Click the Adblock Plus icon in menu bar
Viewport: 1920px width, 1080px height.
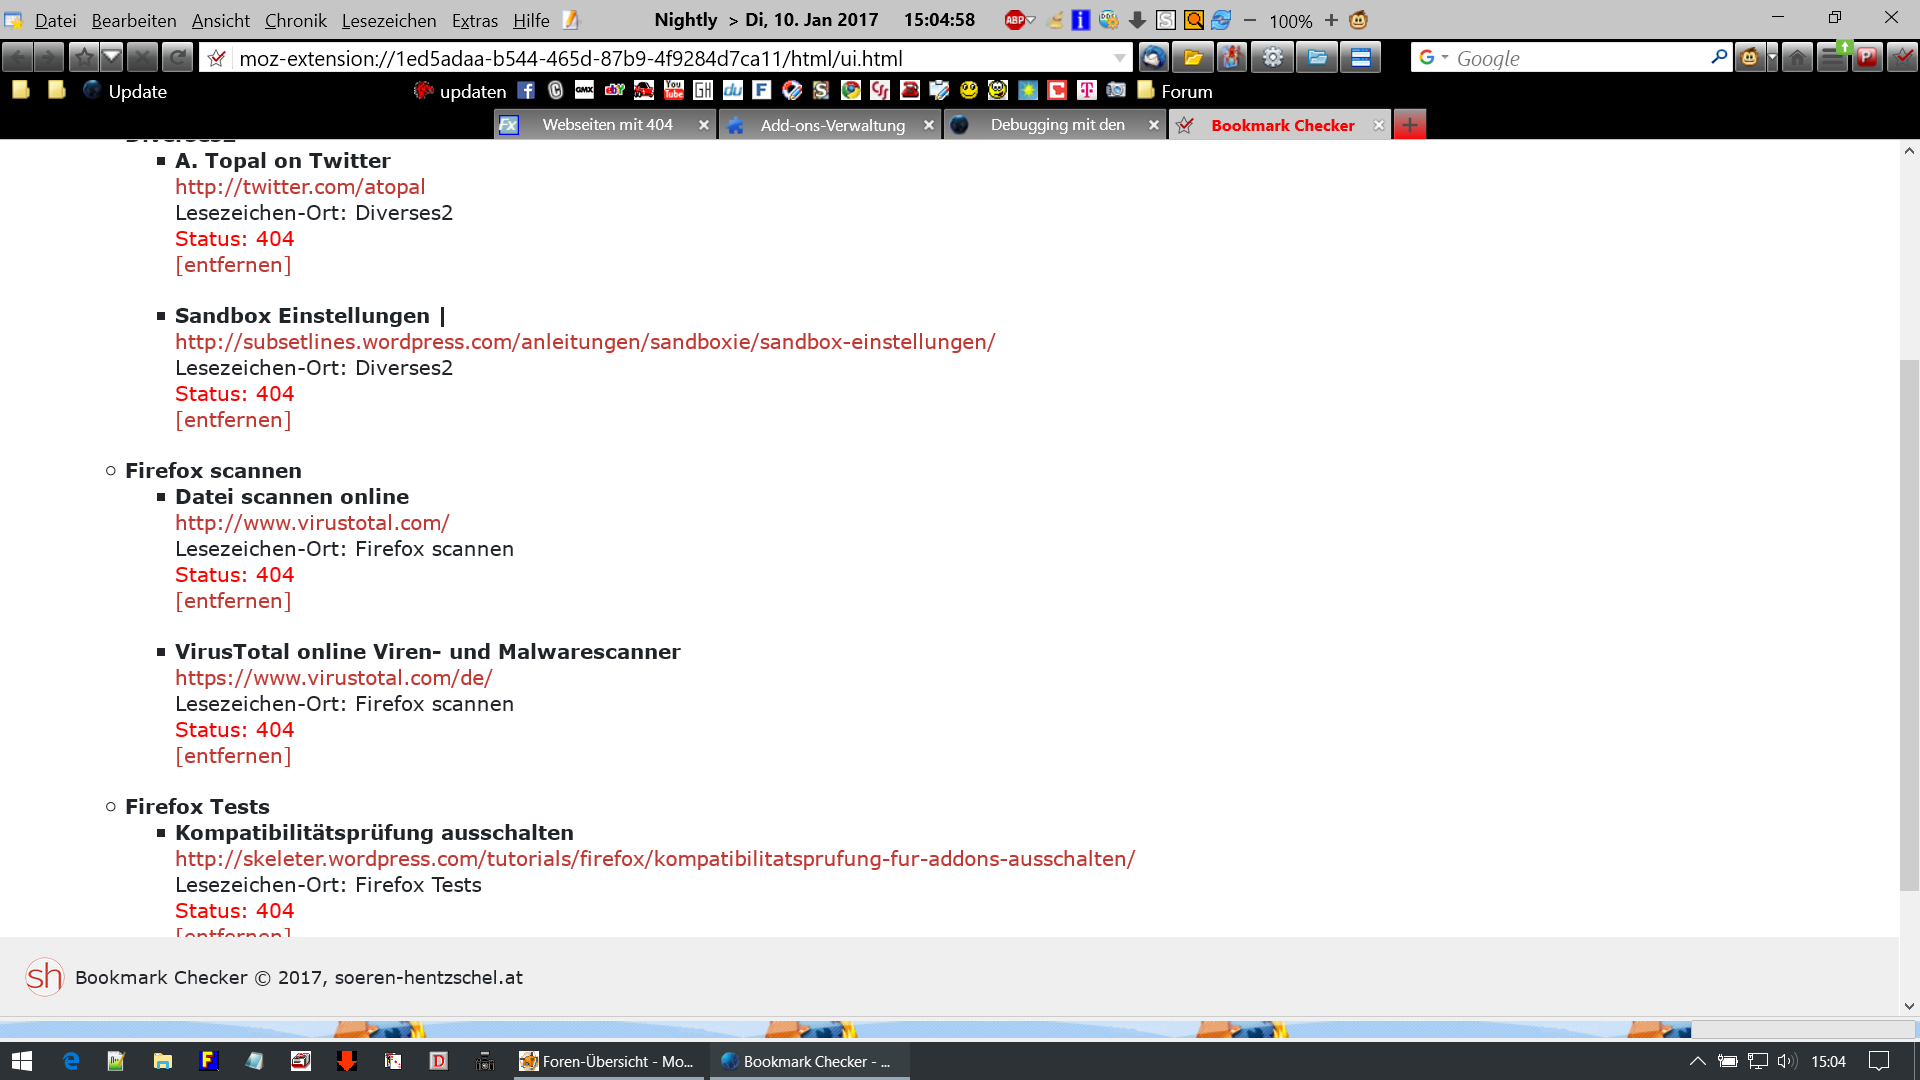(x=1015, y=20)
